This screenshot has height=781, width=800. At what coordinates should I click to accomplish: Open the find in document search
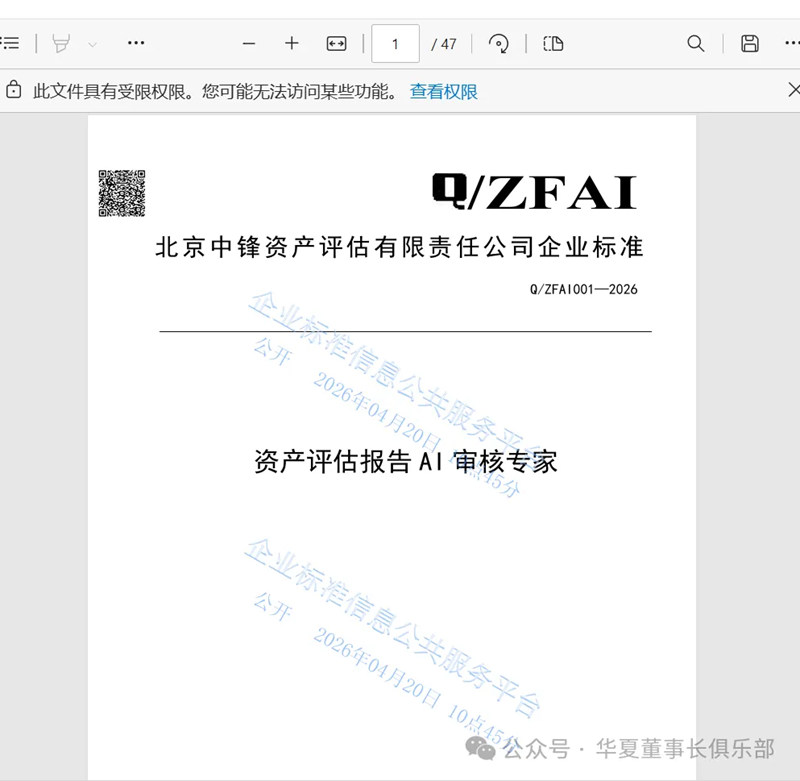click(x=696, y=43)
